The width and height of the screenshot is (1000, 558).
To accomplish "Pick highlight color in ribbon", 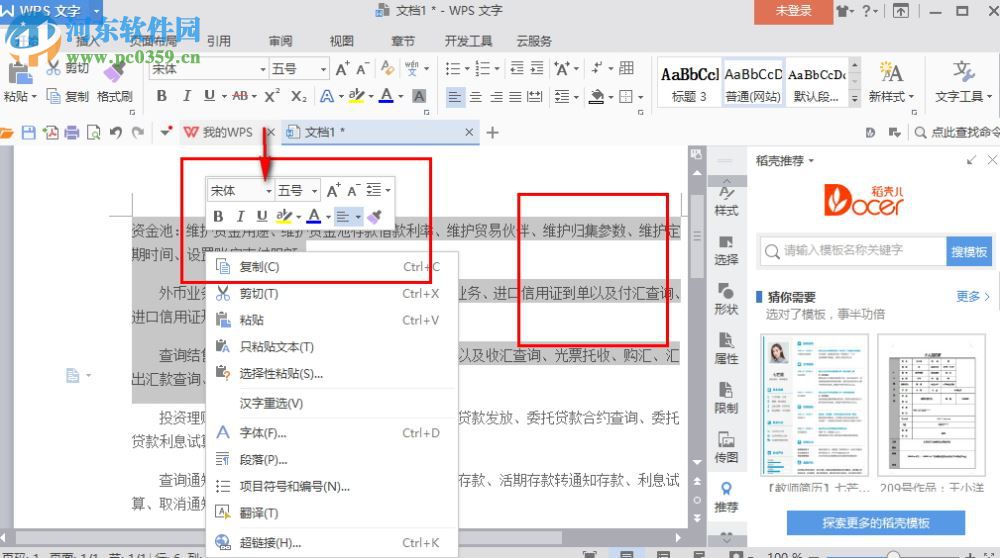I will (356, 96).
